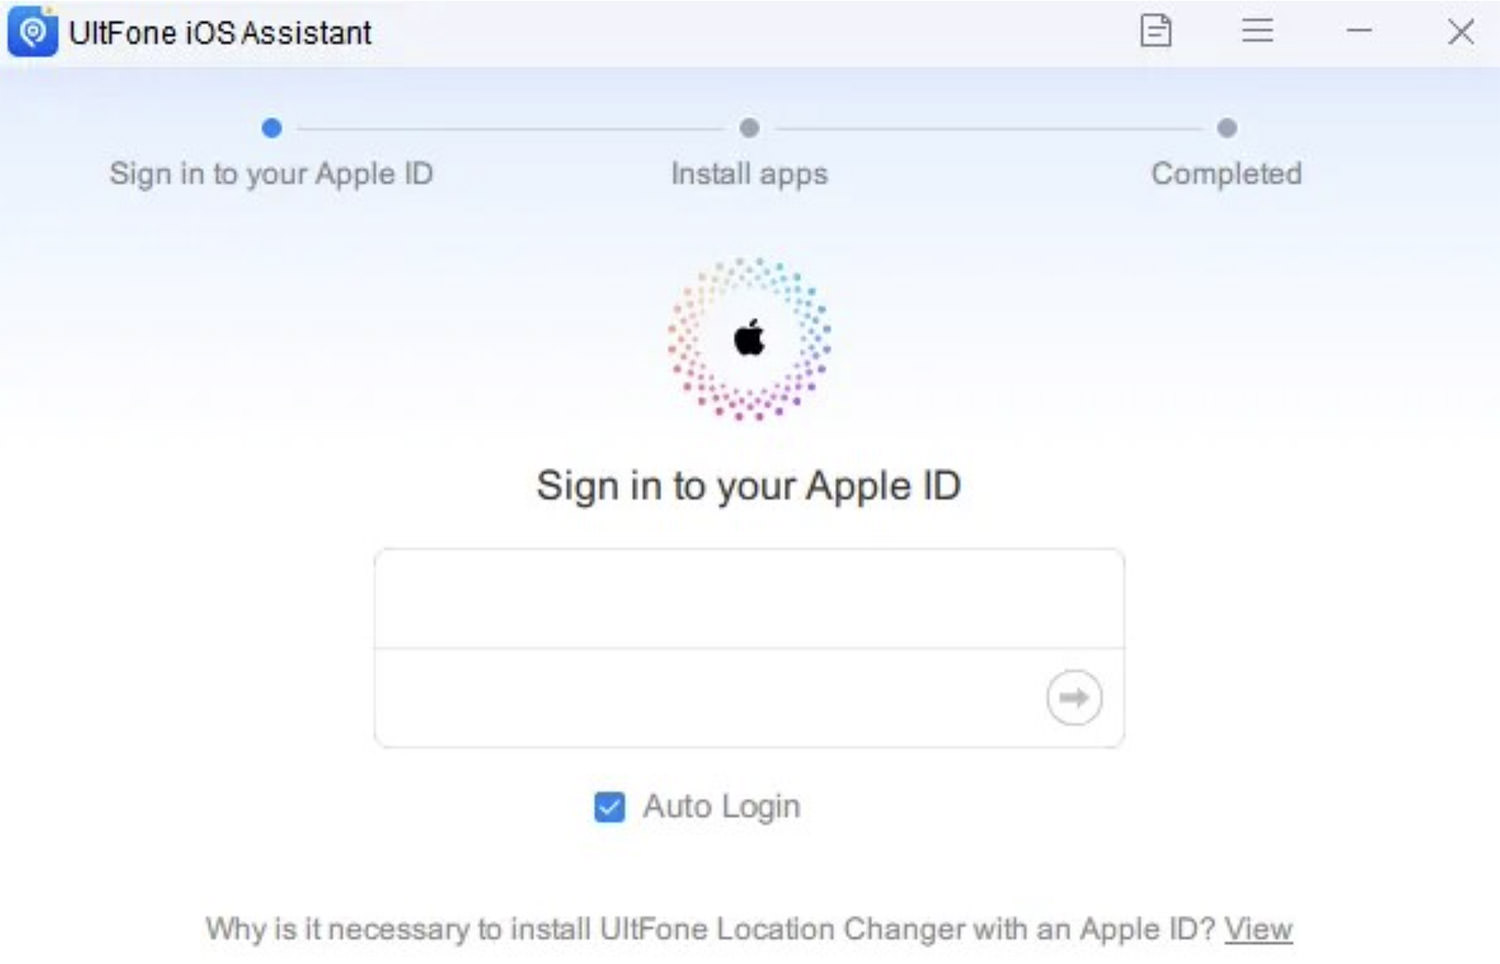Select the 'Completed' step label
The width and height of the screenshot is (1500, 964).
coord(1226,174)
